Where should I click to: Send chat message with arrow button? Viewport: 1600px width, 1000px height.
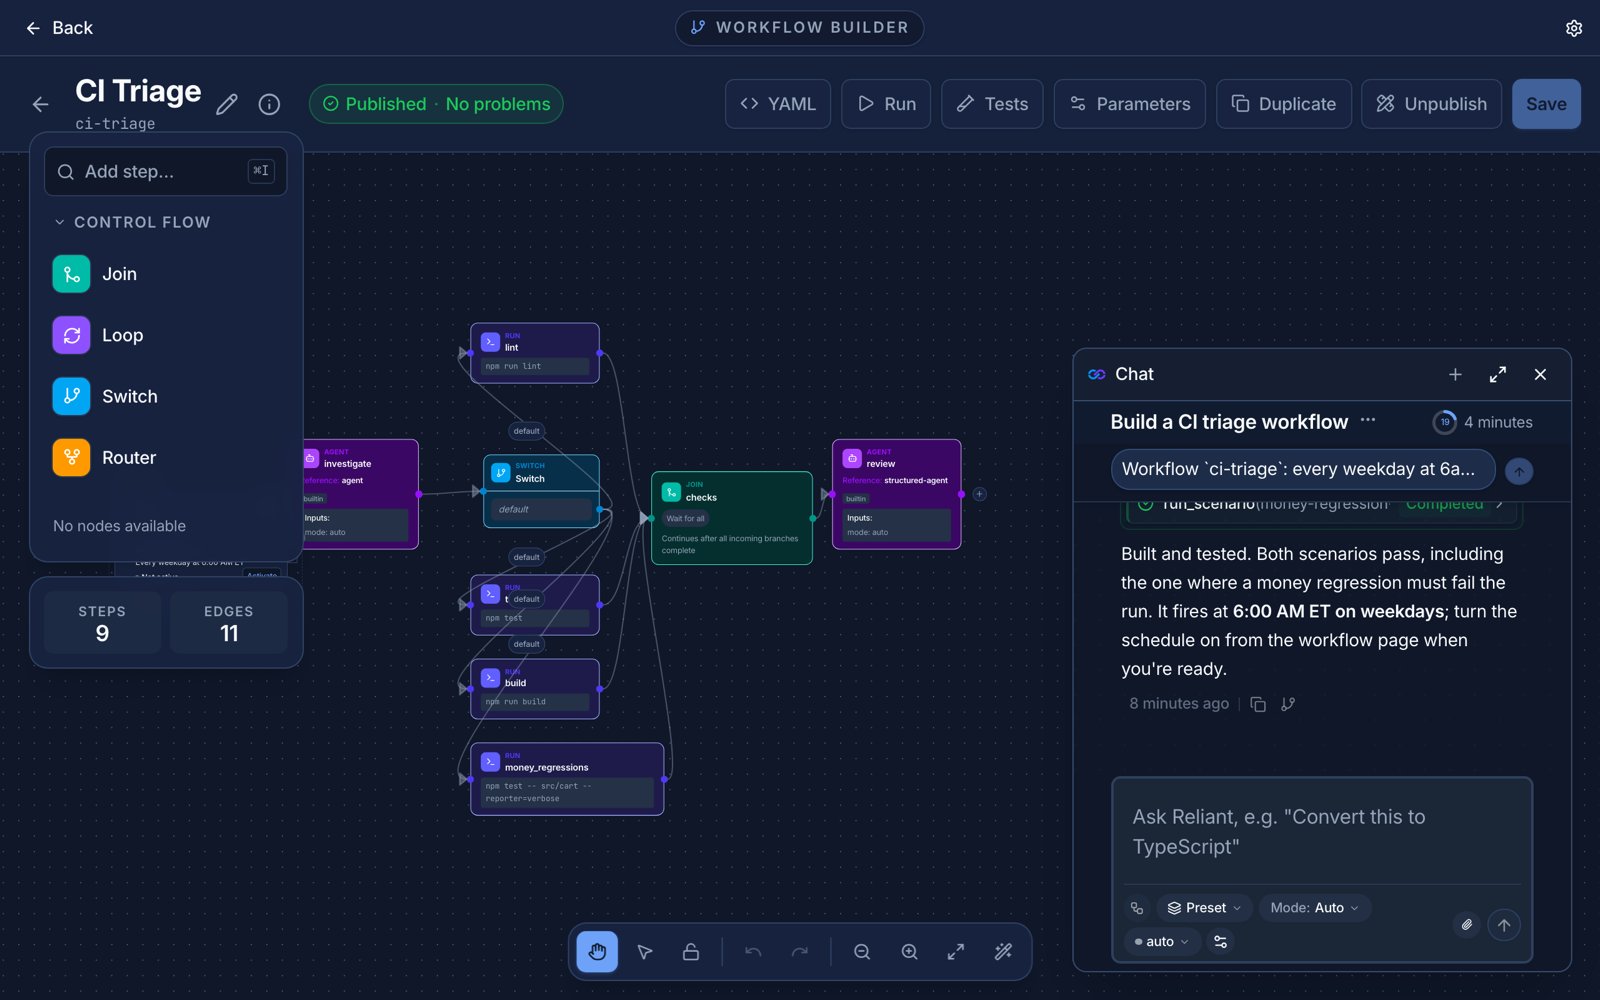tap(1504, 925)
